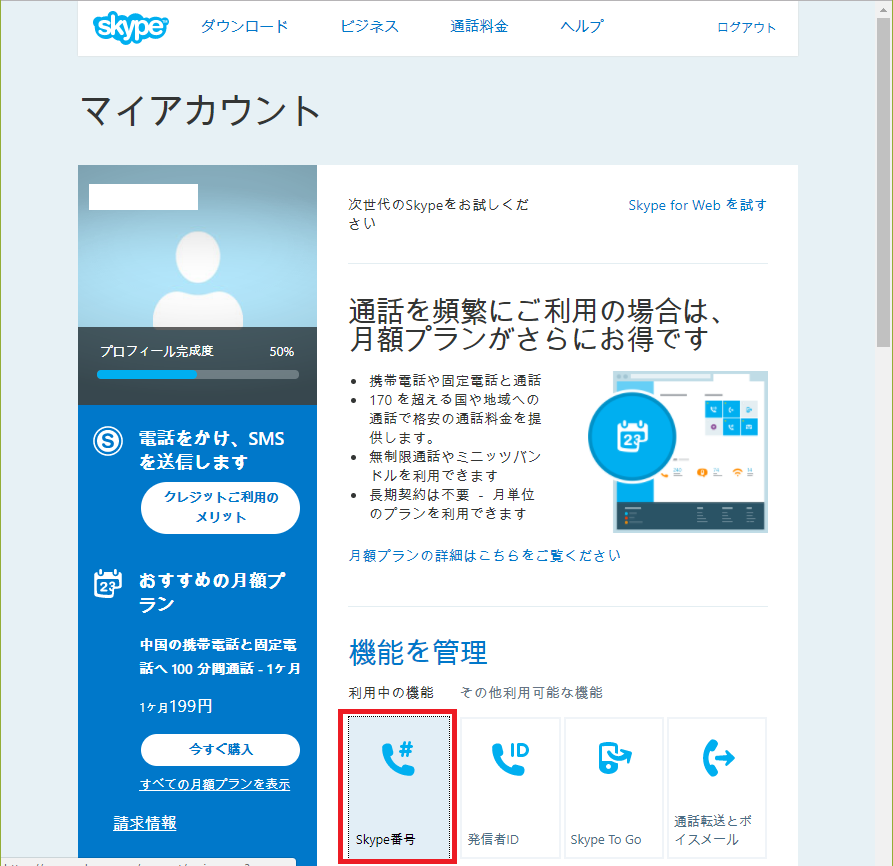Click the 今すぐ購入 button

pos(220,749)
